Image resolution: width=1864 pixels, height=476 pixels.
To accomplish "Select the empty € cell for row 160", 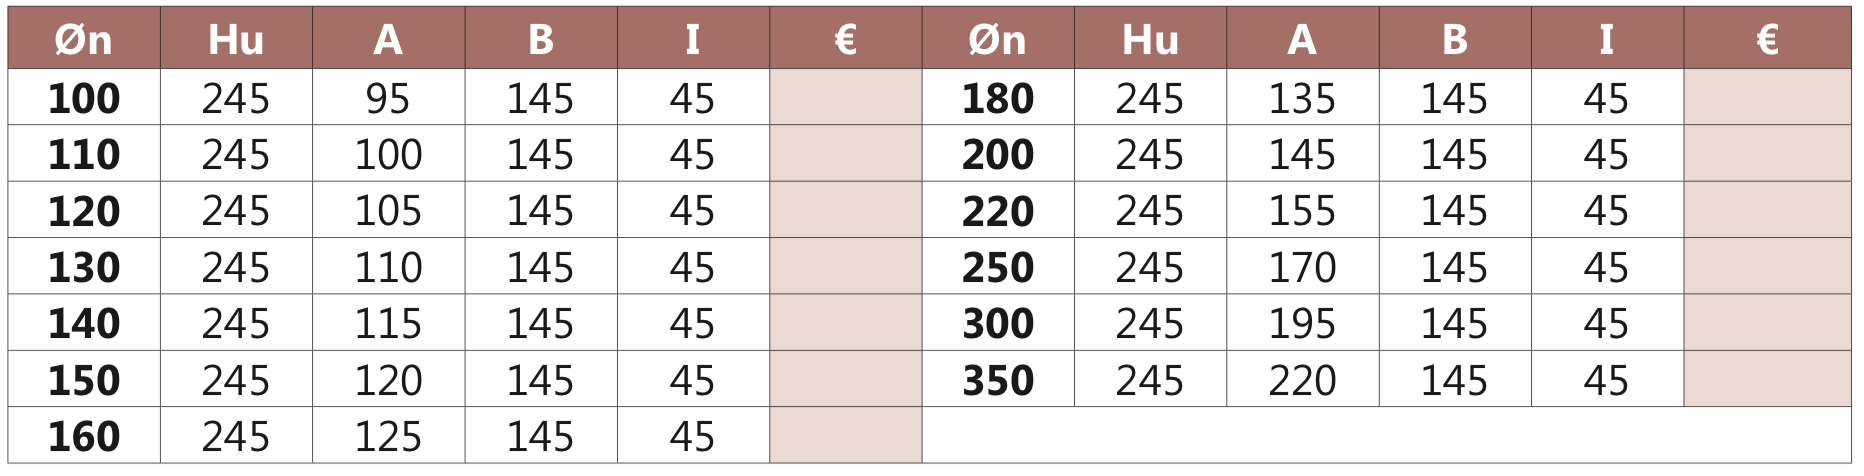I will click(x=845, y=436).
